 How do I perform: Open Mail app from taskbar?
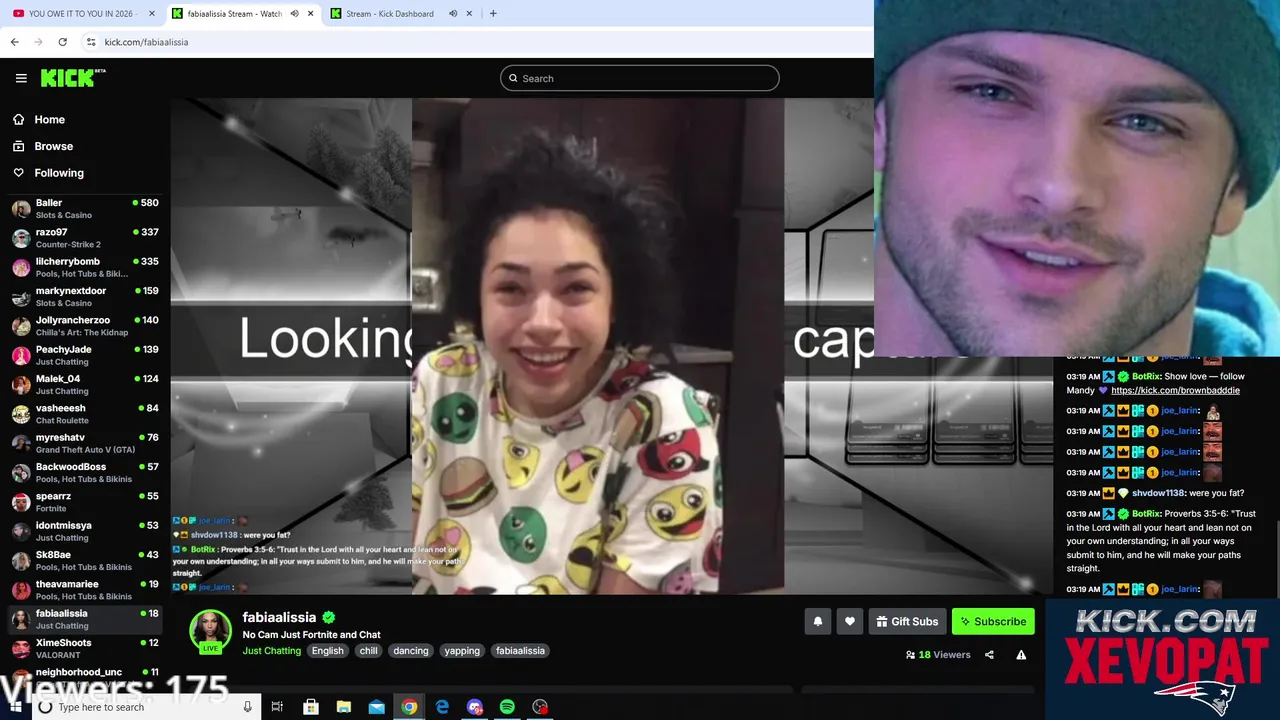coord(376,707)
